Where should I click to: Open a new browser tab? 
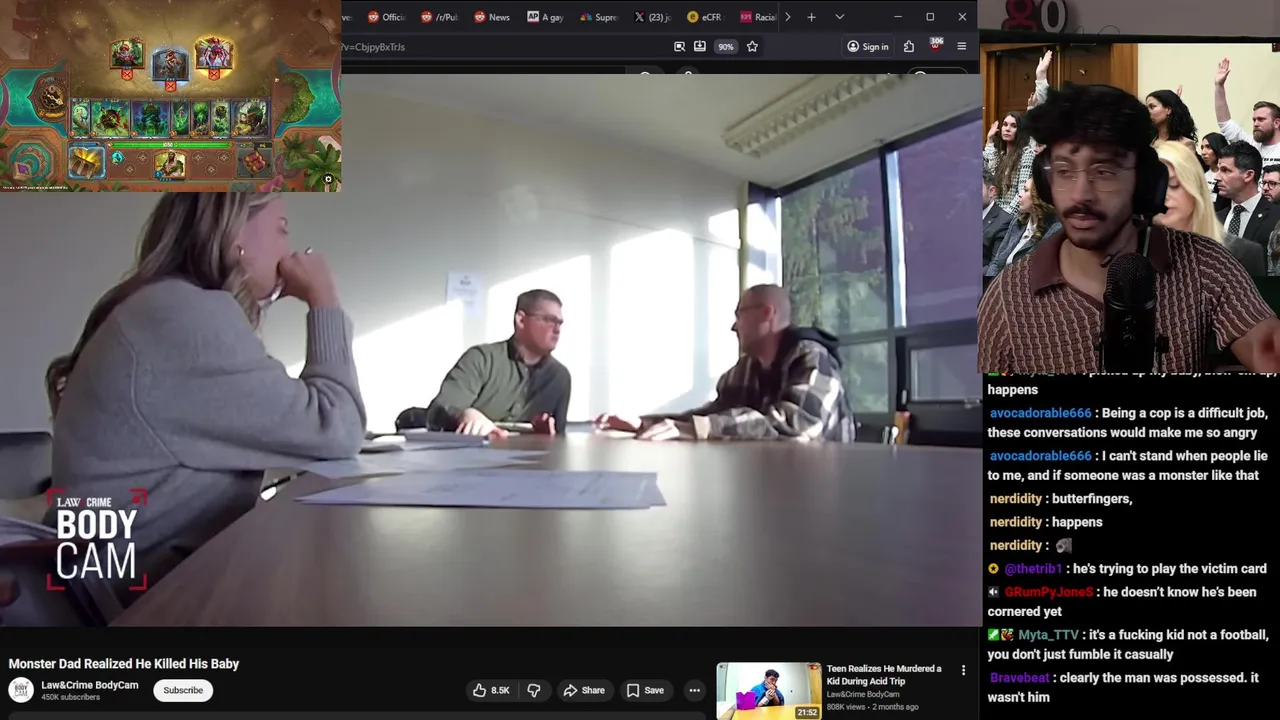pos(811,17)
